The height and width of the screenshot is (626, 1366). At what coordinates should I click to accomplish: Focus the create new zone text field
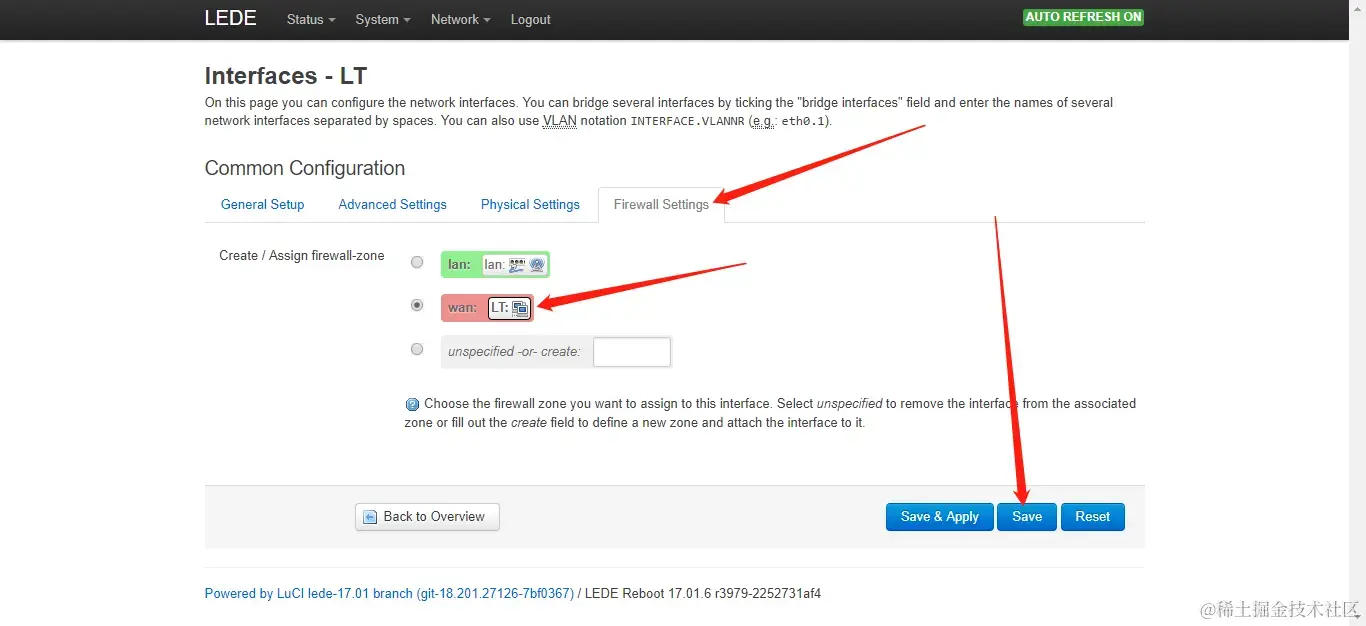point(632,352)
